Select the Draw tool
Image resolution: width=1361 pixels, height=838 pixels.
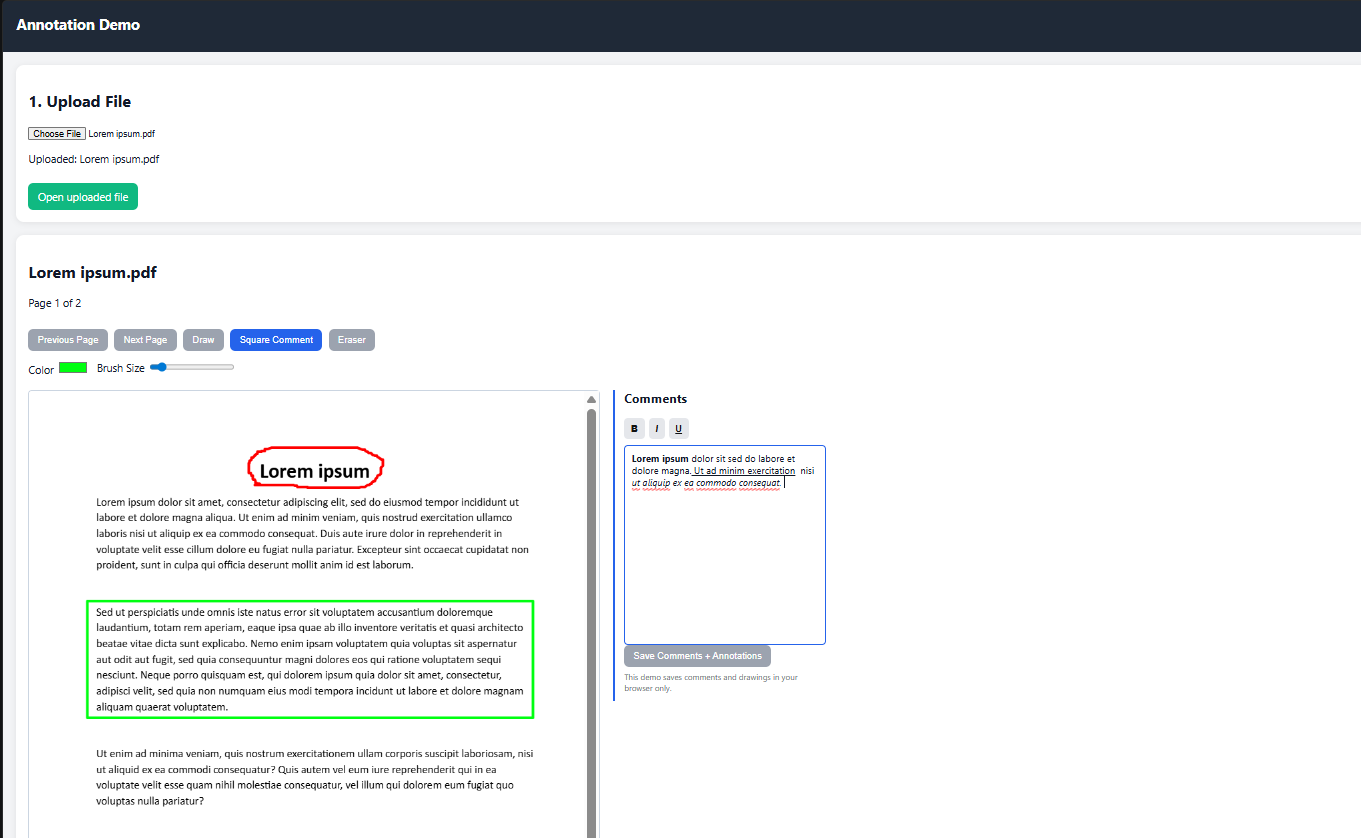coord(203,340)
